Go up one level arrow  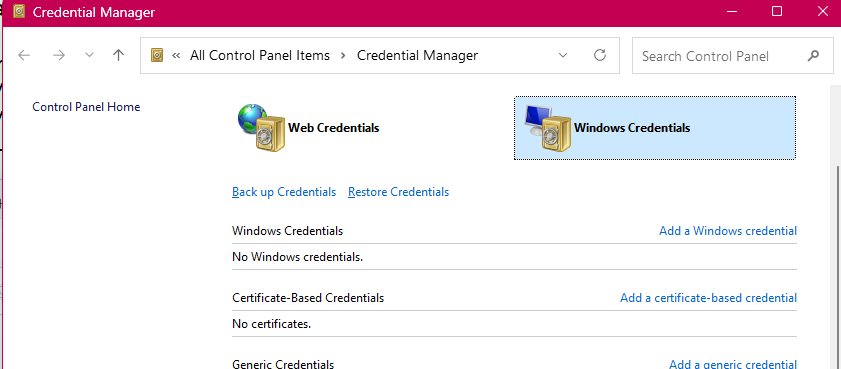(x=119, y=55)
